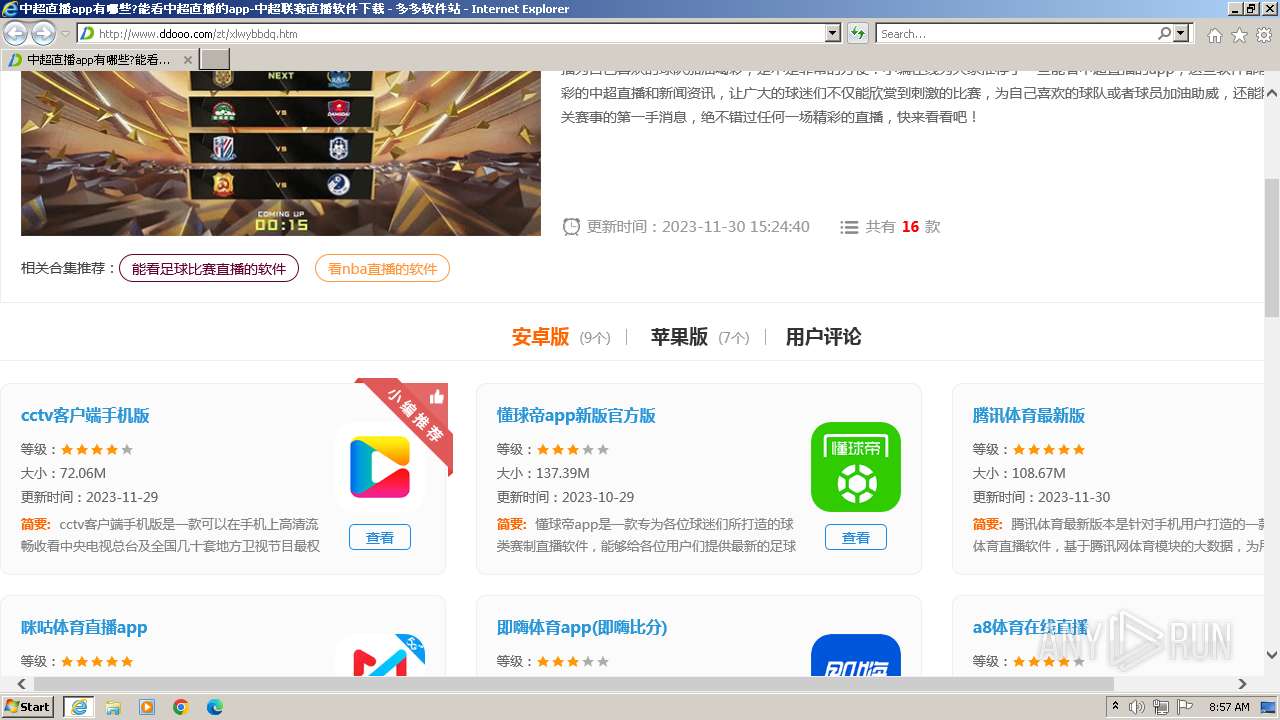
Task: Click the 看nba直播的软件 tag
Action: point(382,268)
